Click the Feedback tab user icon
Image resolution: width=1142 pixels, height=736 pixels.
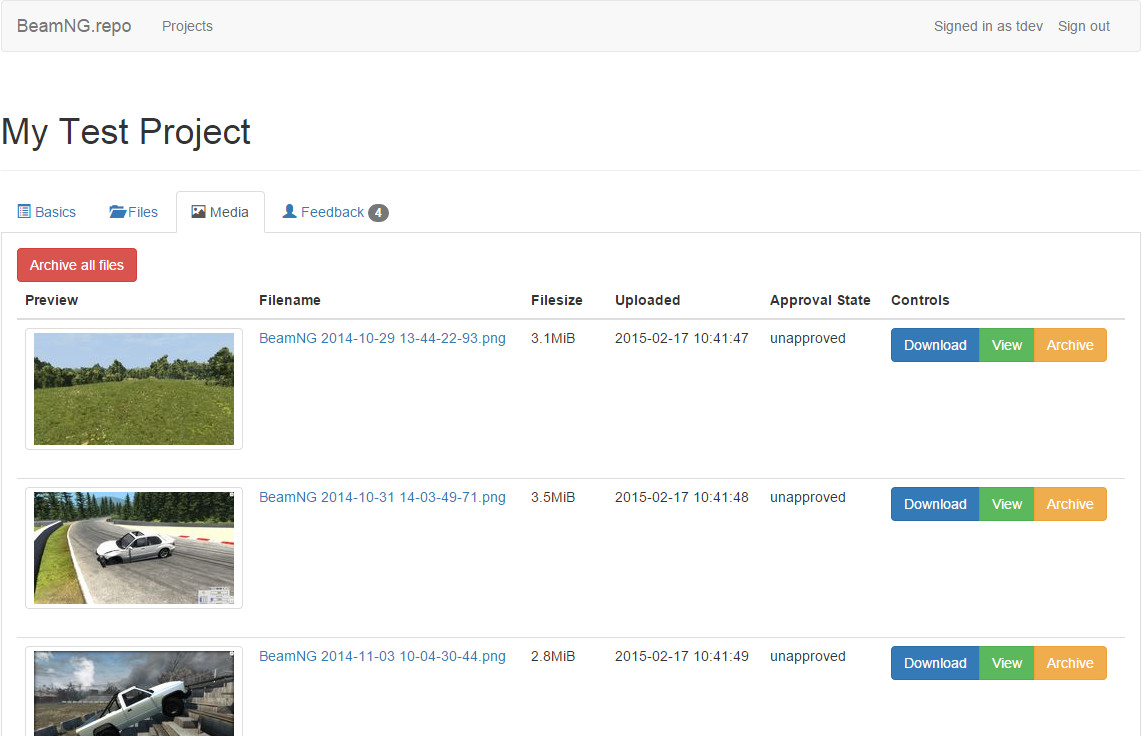coord(289,211)
